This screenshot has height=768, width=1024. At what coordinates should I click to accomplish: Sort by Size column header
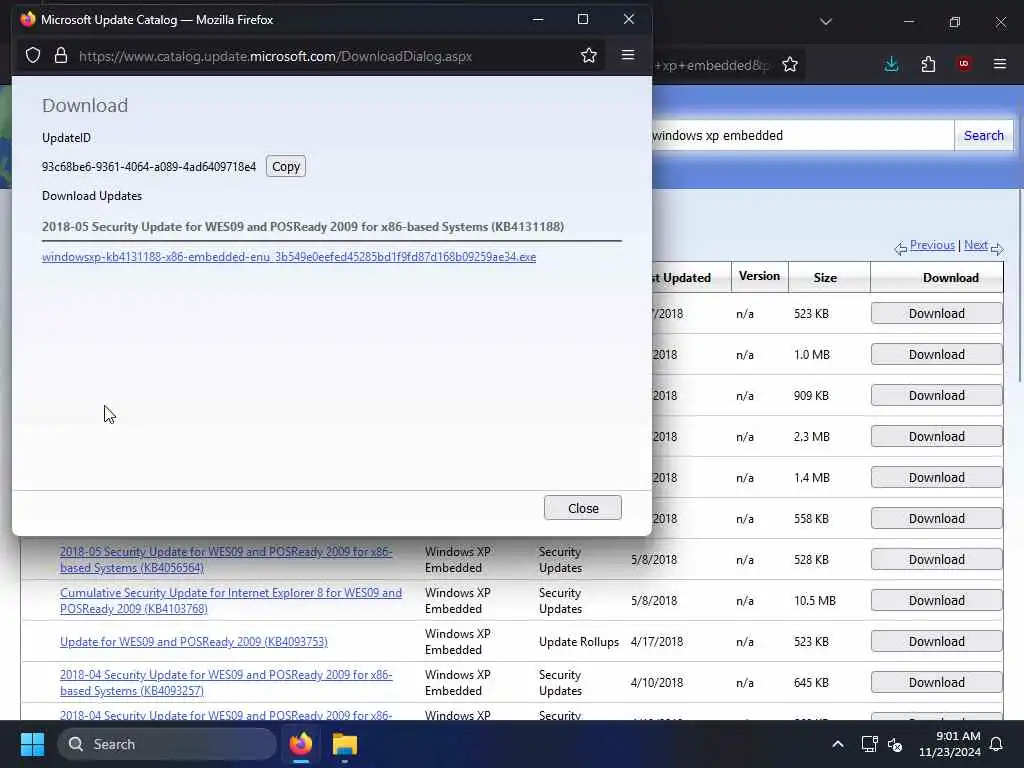tap(825, 278)
